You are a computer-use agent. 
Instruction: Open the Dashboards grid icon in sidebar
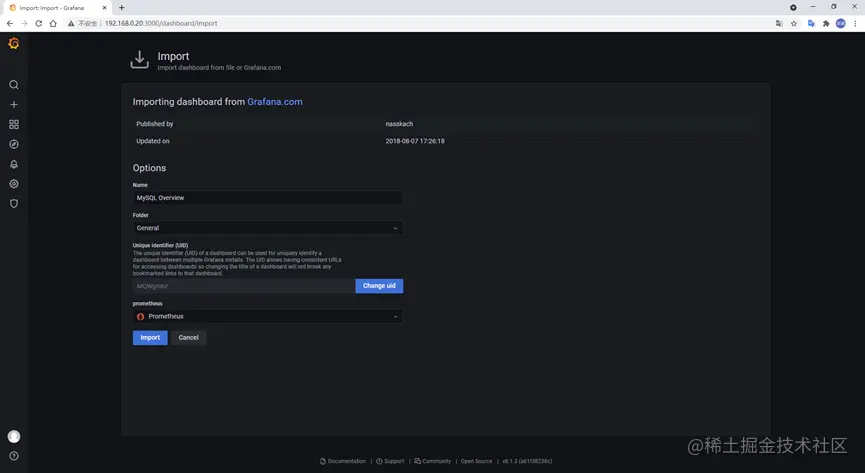(x=14, y=124)
